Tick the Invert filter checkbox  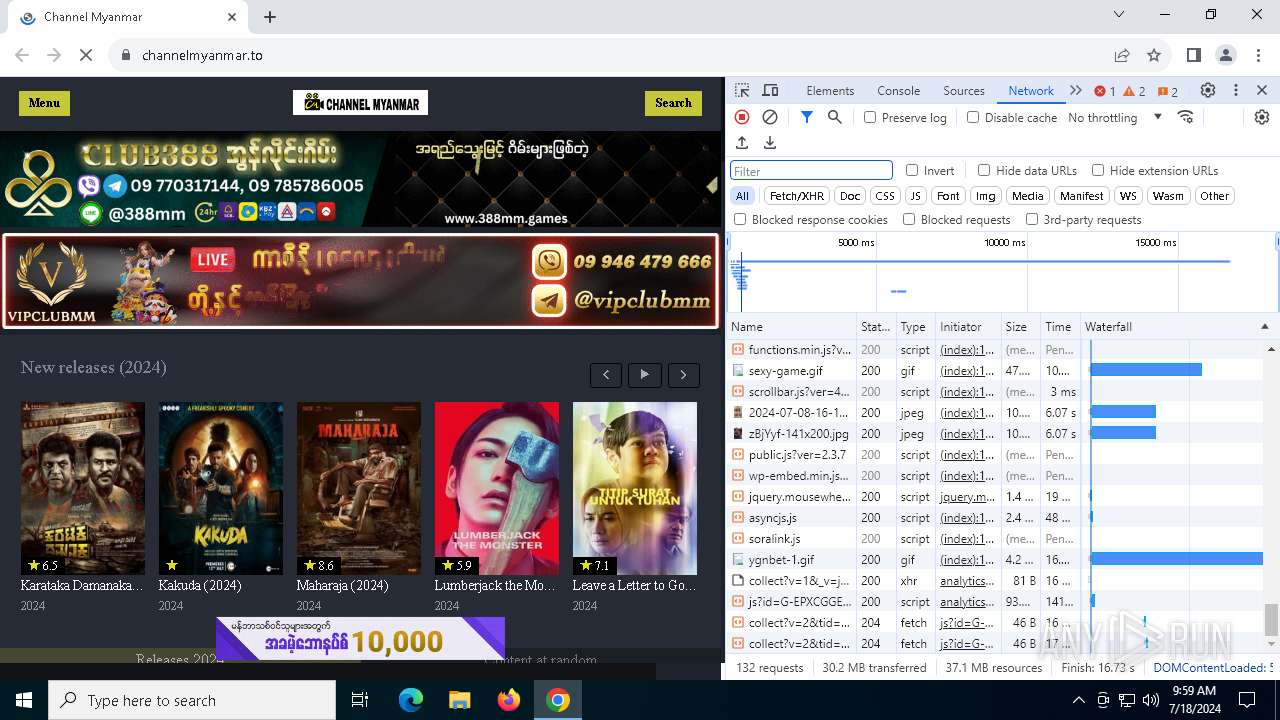912,170
